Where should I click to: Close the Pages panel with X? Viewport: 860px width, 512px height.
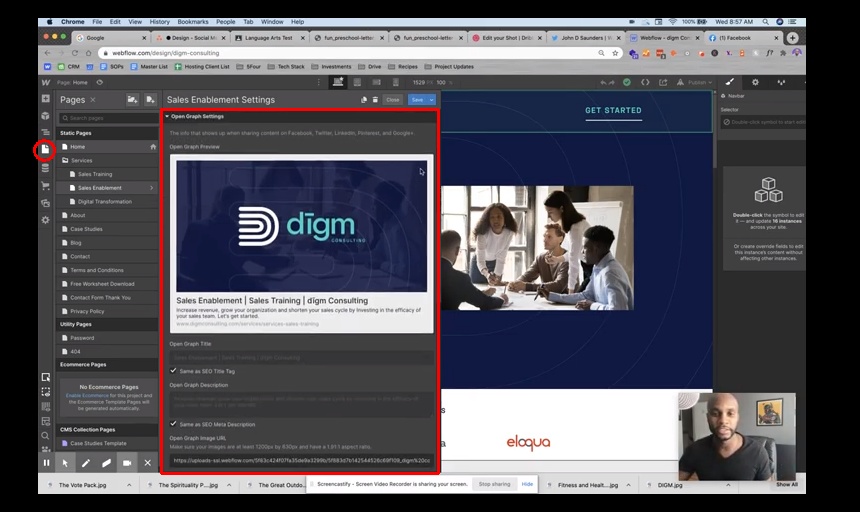tap(93, 100)
